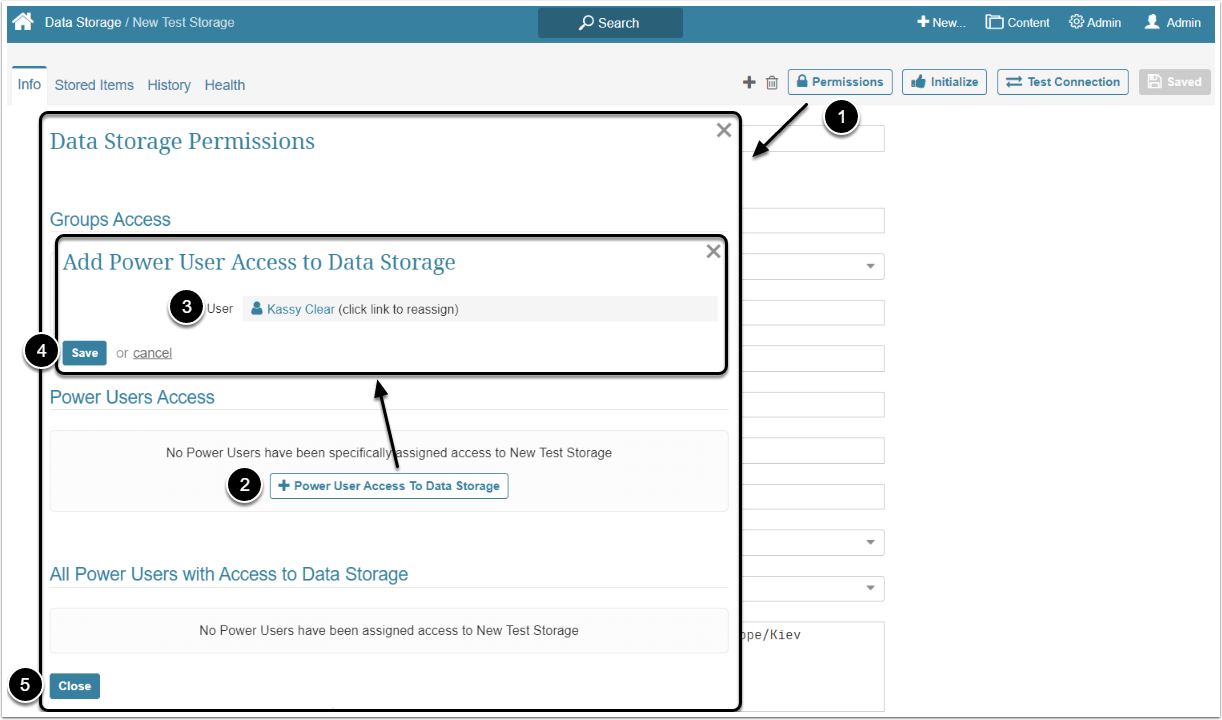Screen dimensions: 1222x720
Task: Save the power user access
Action: (x=85, y=353)
